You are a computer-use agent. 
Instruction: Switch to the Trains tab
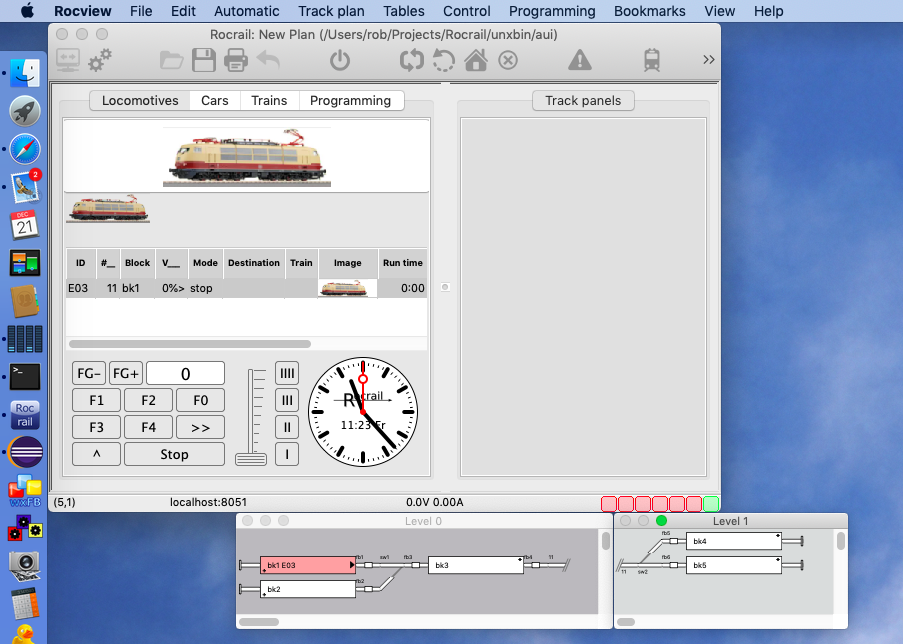(x=269, y=100)
